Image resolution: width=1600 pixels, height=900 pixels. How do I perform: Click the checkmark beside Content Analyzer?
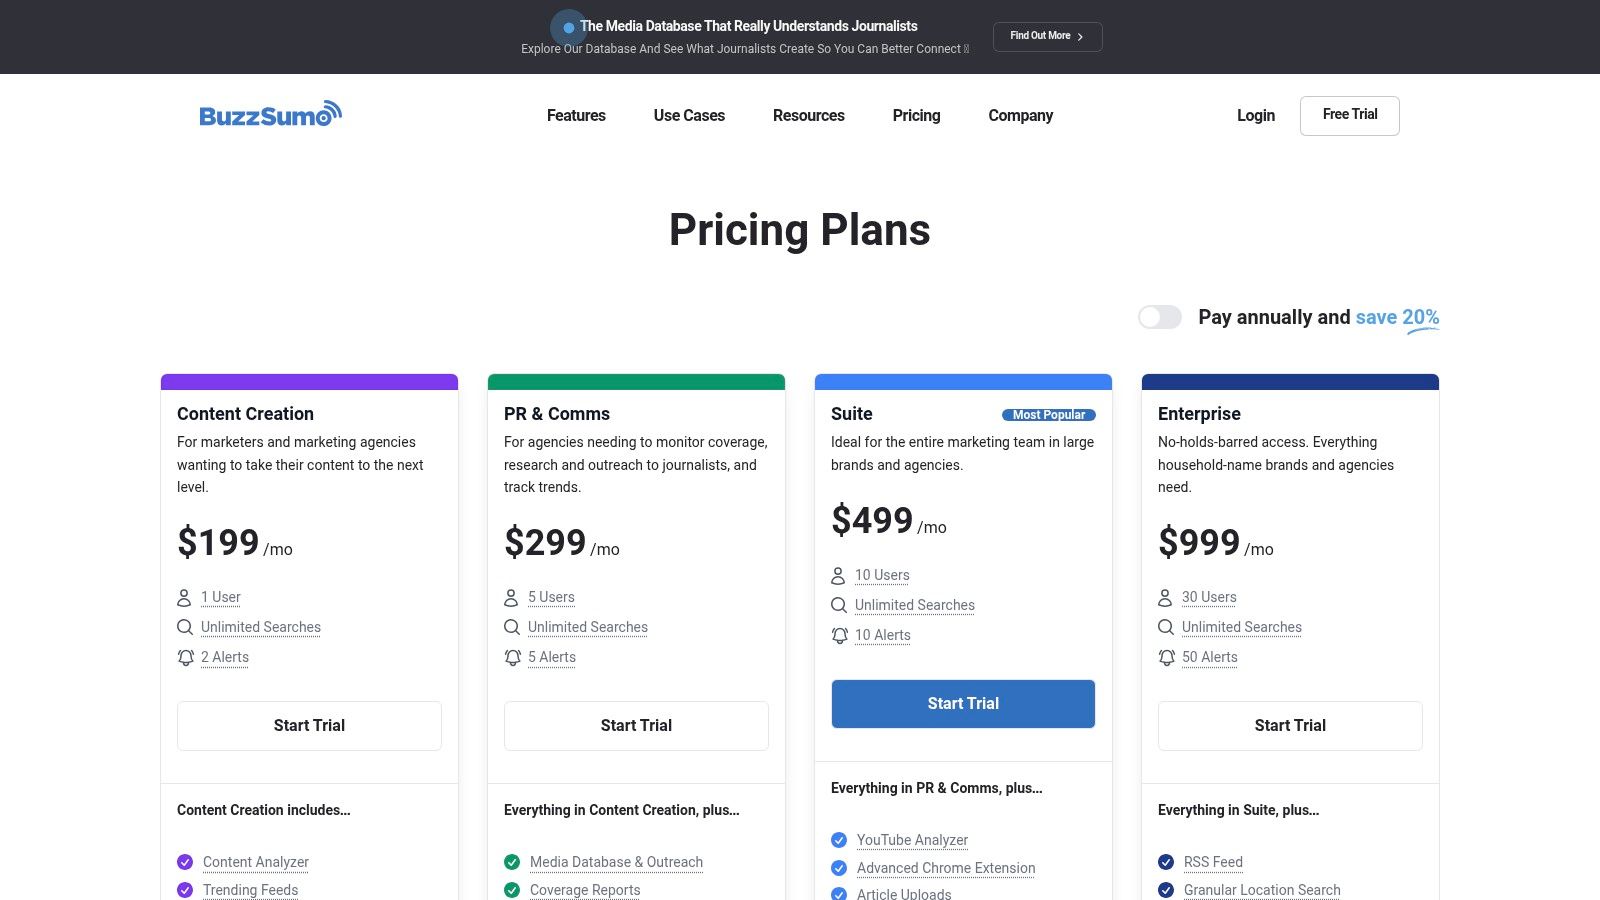pos(185,862)
